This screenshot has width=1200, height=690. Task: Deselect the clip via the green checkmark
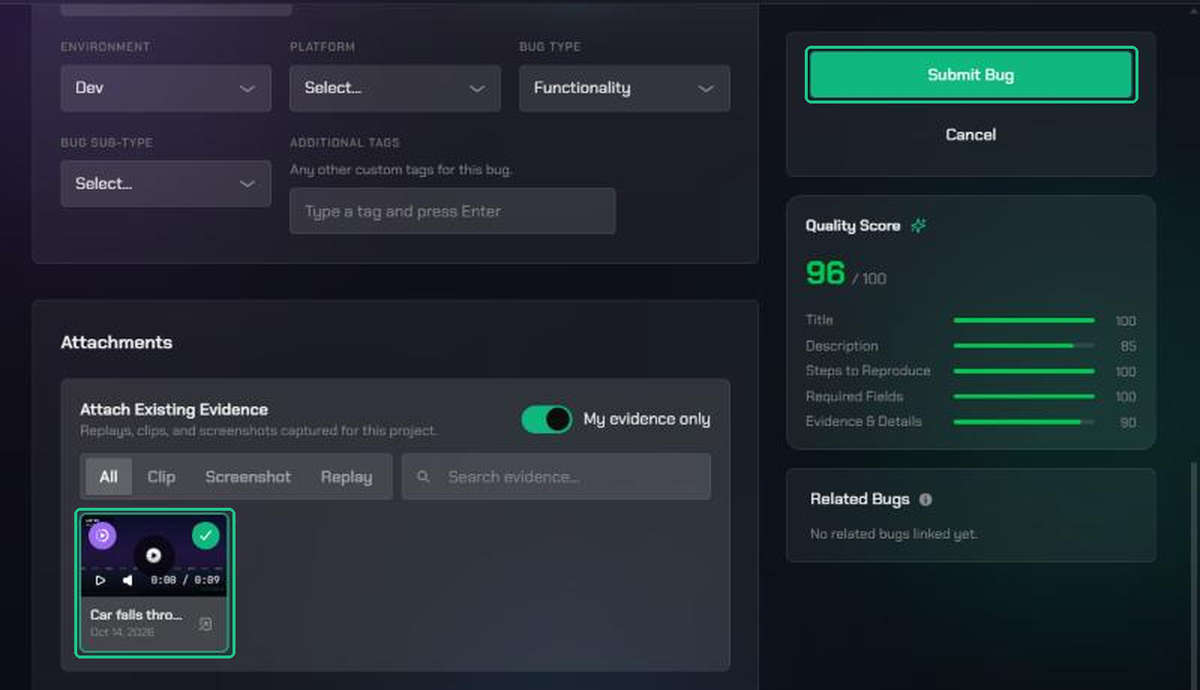click(x=205, y=536)
